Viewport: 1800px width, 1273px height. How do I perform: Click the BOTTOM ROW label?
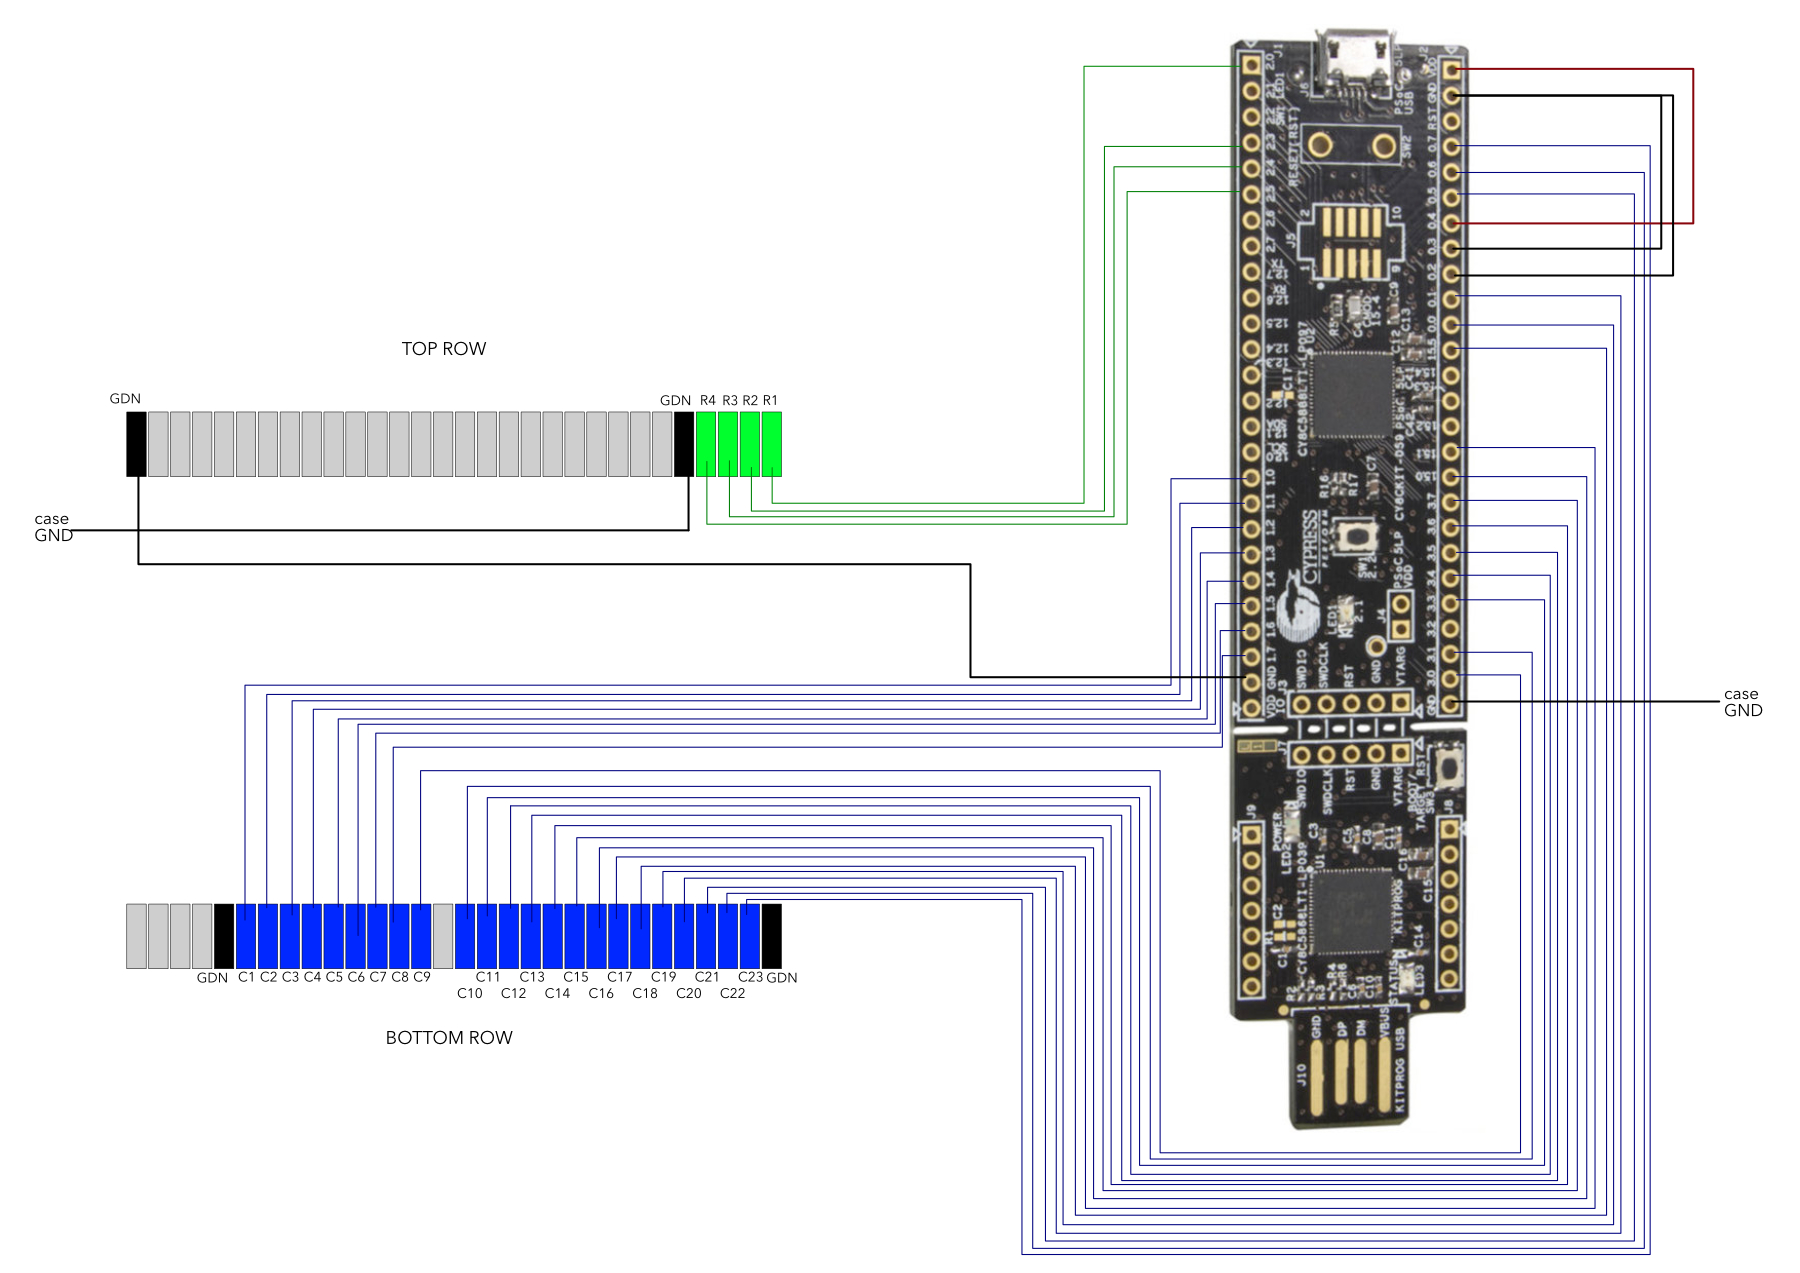(449, 1038)
